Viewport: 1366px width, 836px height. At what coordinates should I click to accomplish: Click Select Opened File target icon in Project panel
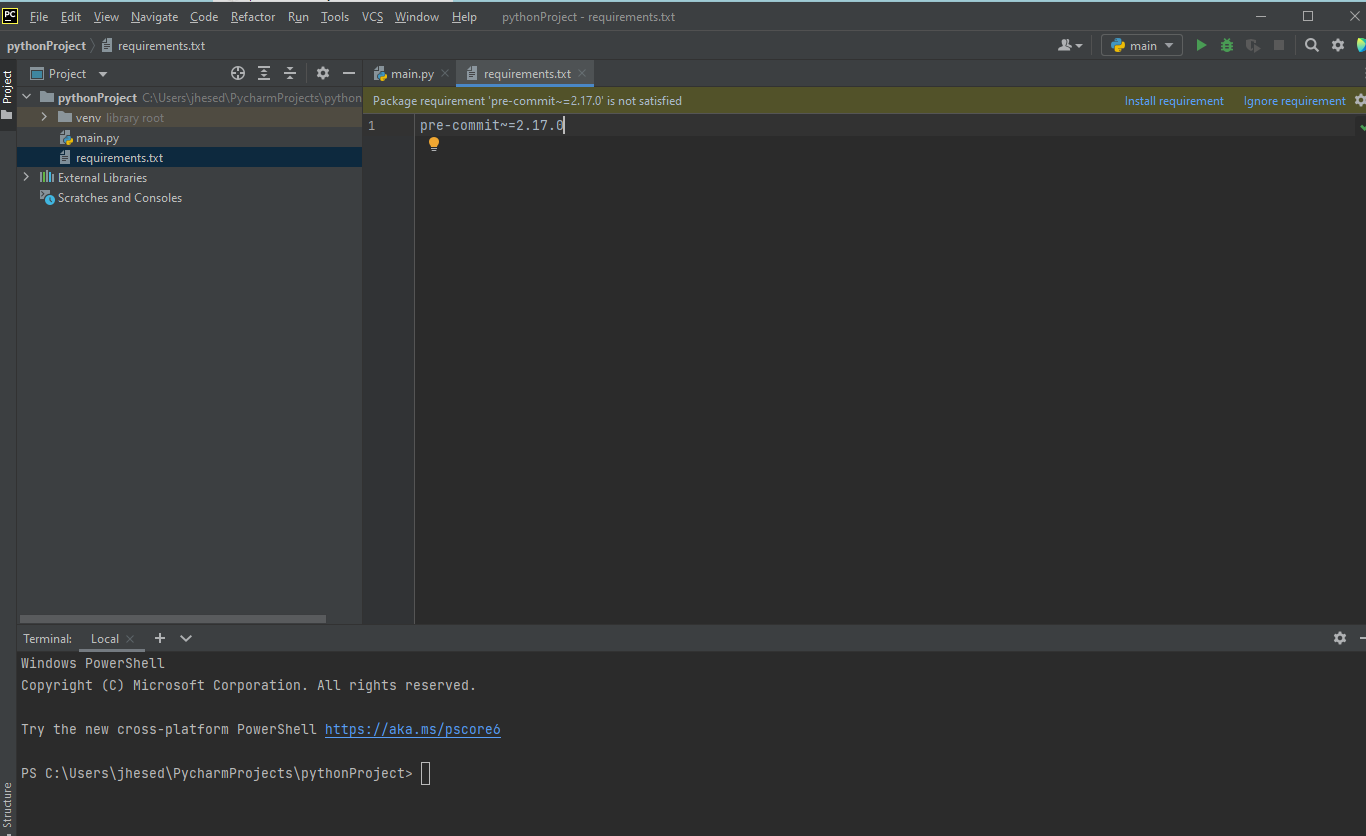[x=237, y=72]
